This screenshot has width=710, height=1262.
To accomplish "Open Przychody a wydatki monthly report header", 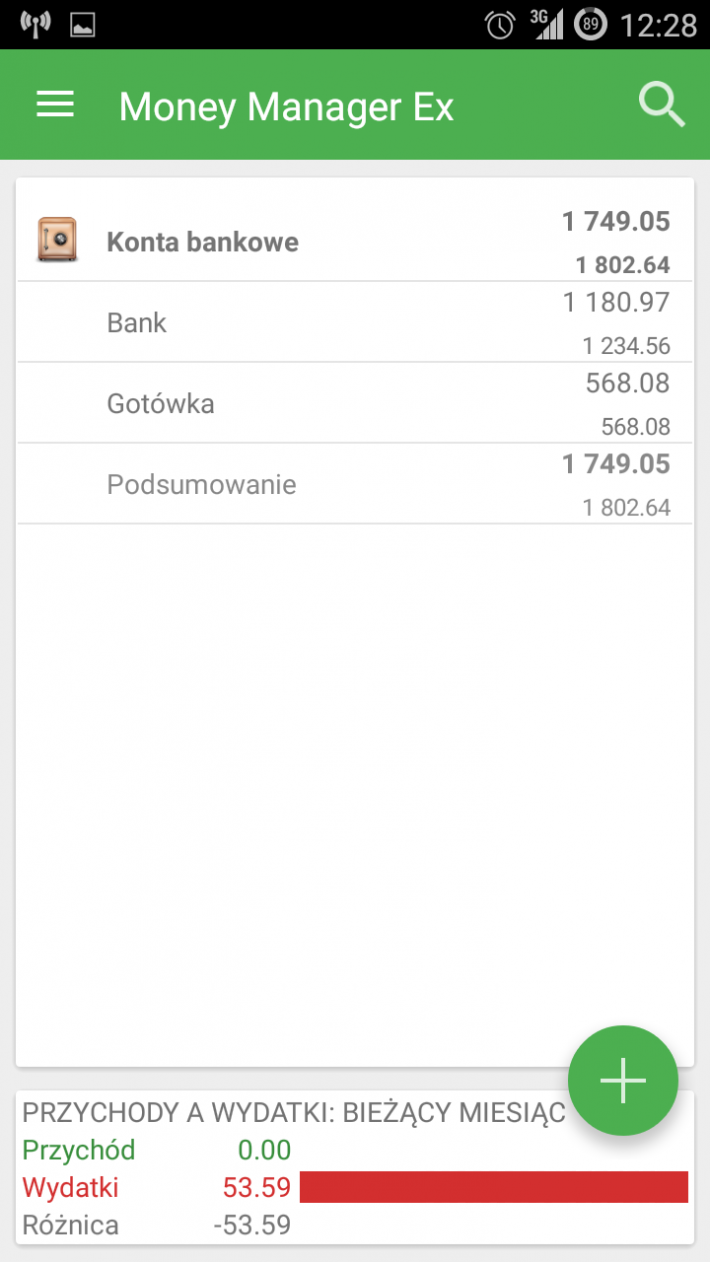I will 294,1113.
